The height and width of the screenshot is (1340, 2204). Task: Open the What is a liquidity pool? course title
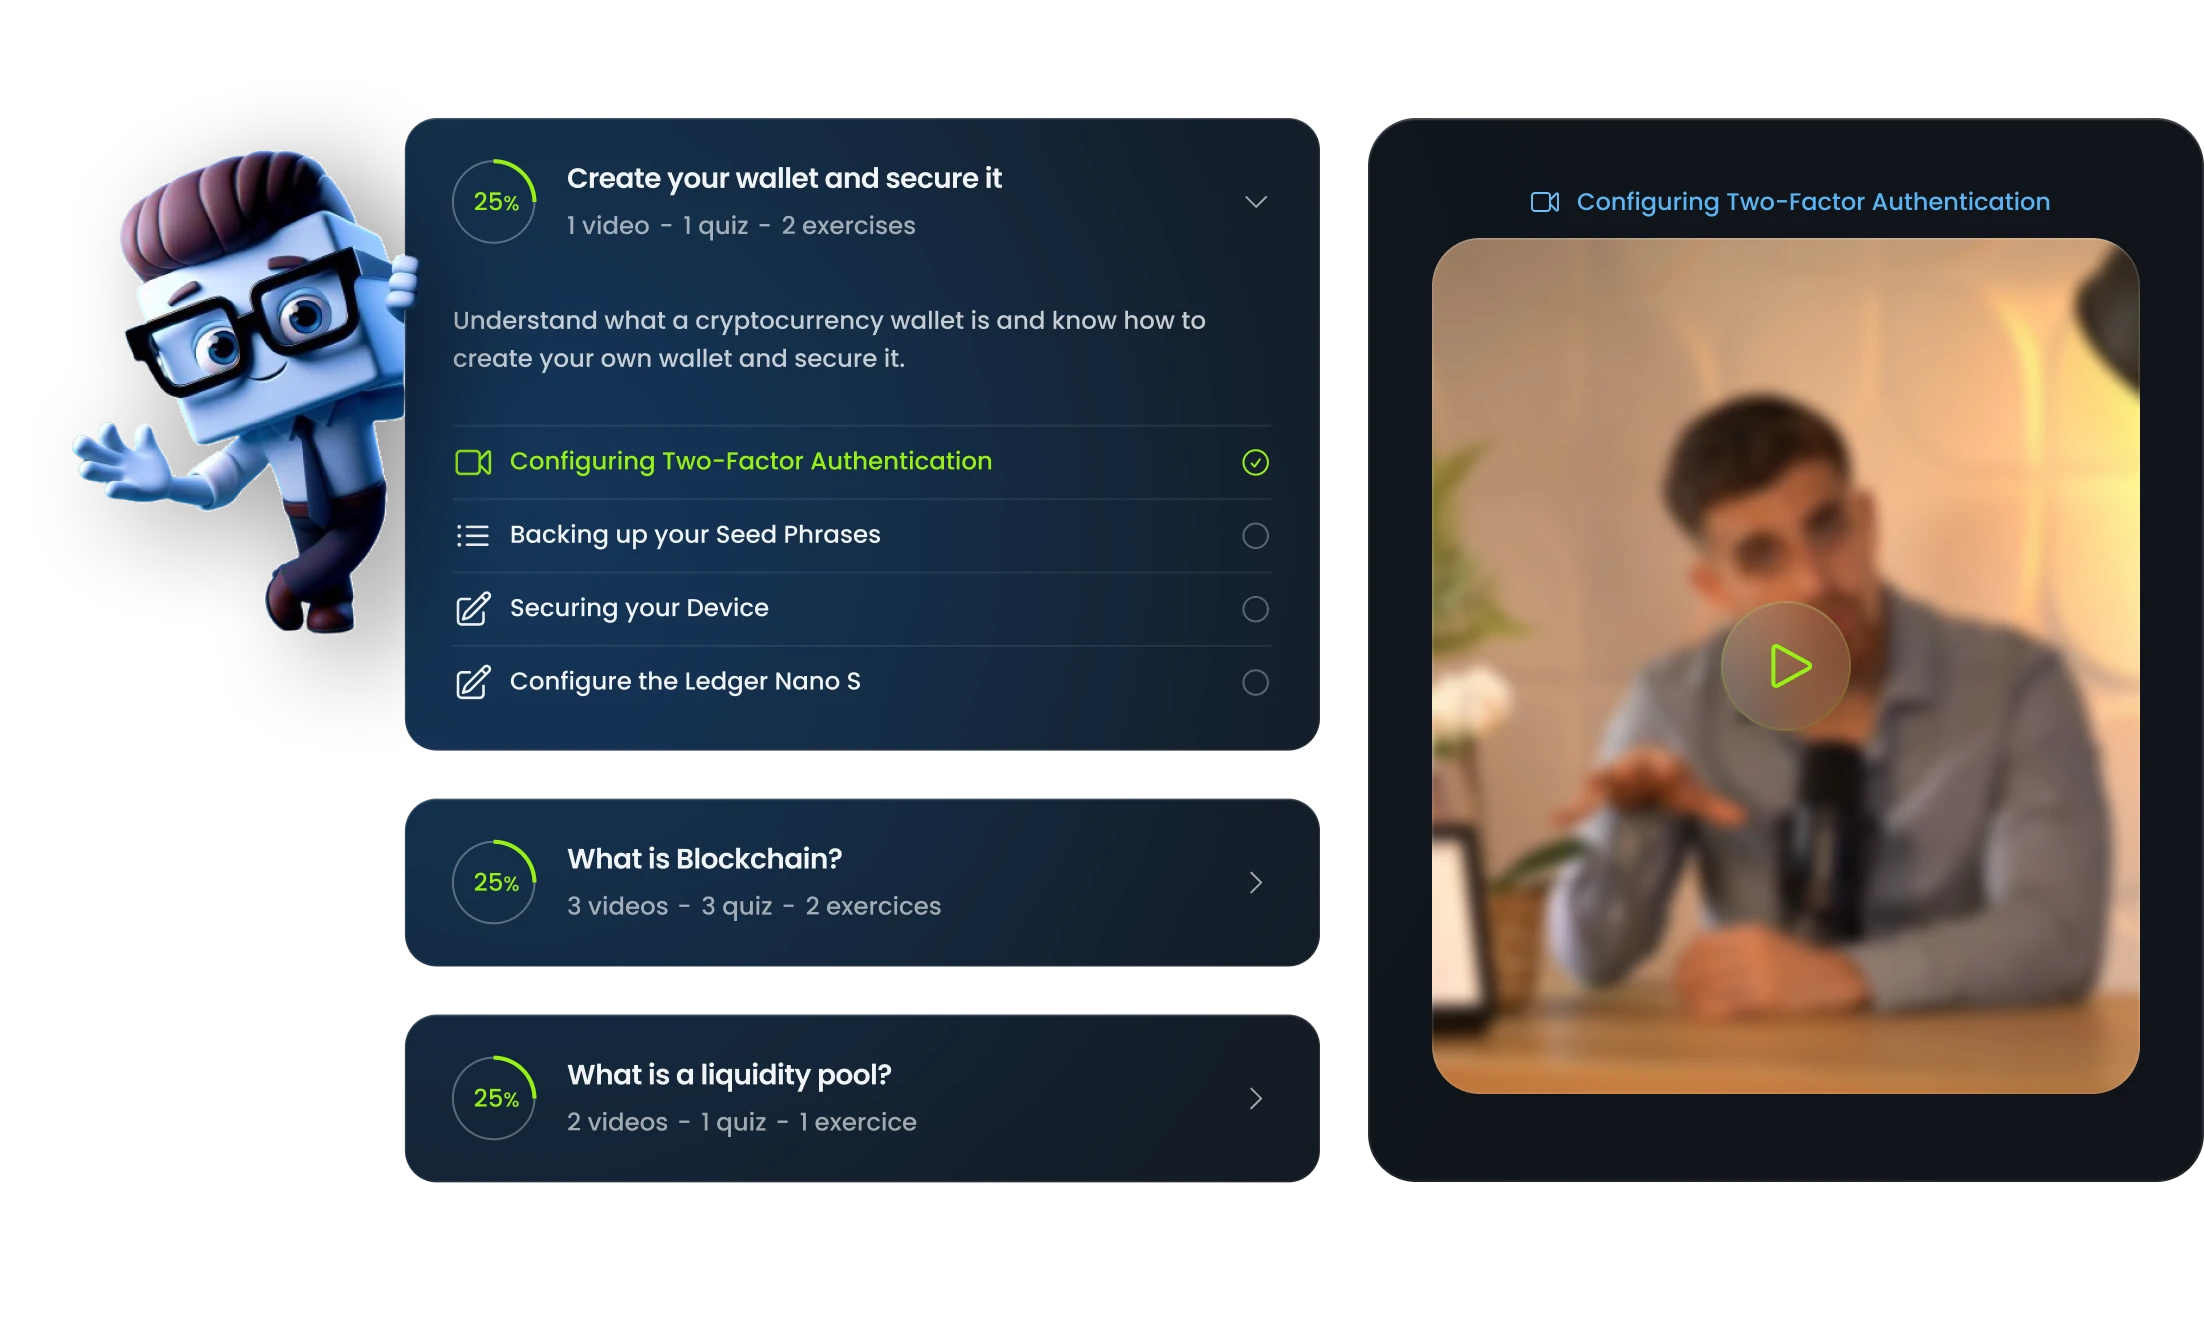[x=729, y=1075]
